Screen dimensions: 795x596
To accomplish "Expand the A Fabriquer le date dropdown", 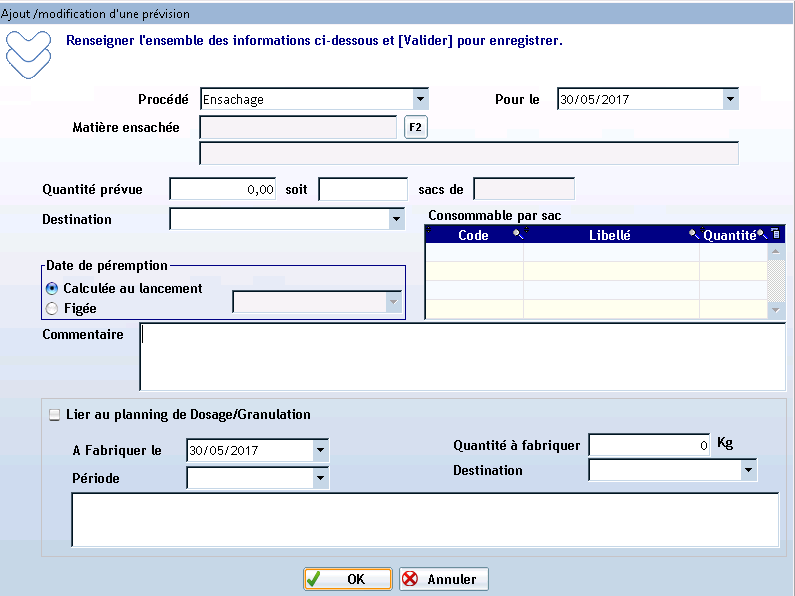I will [320, 450].
